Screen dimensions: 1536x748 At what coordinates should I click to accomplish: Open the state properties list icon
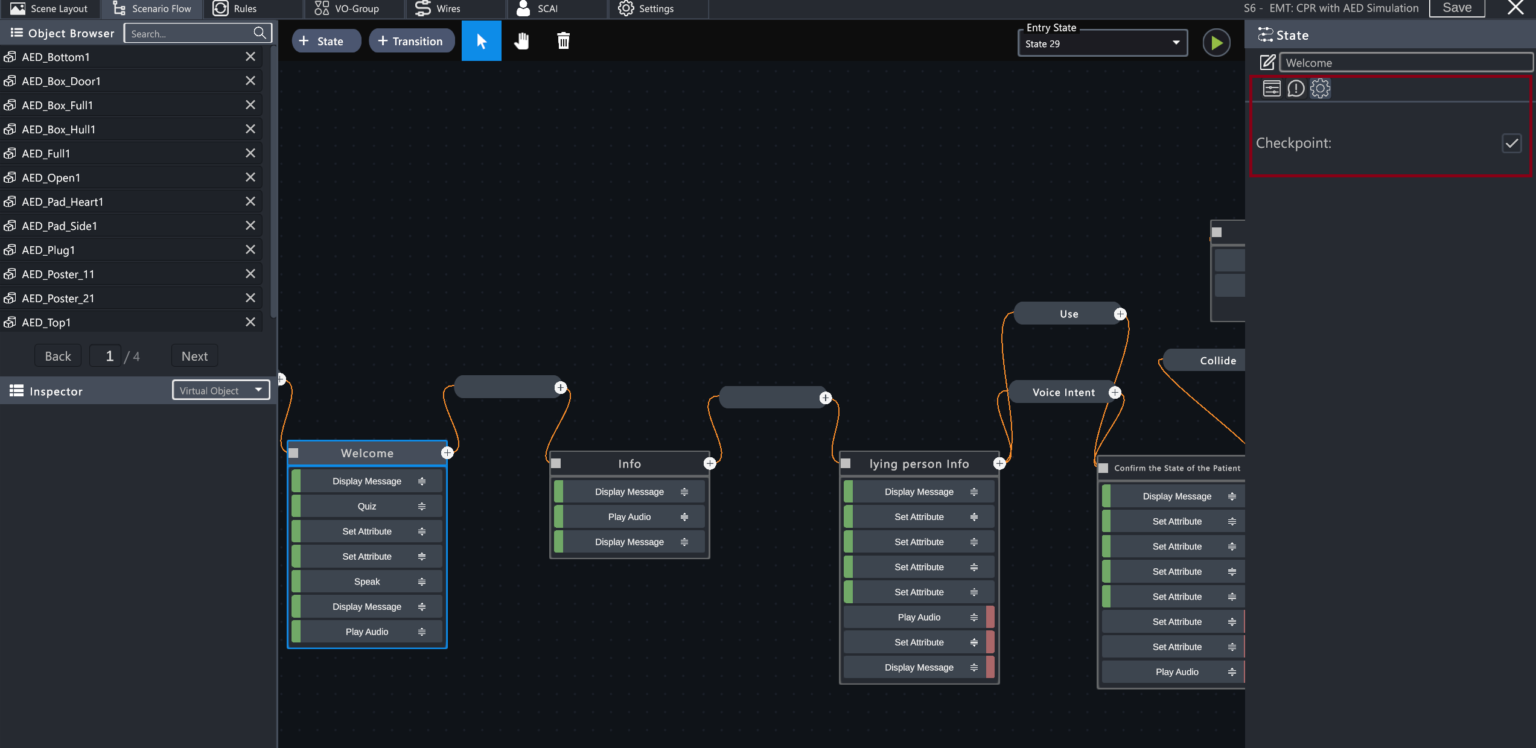(x=1271, y=89)
